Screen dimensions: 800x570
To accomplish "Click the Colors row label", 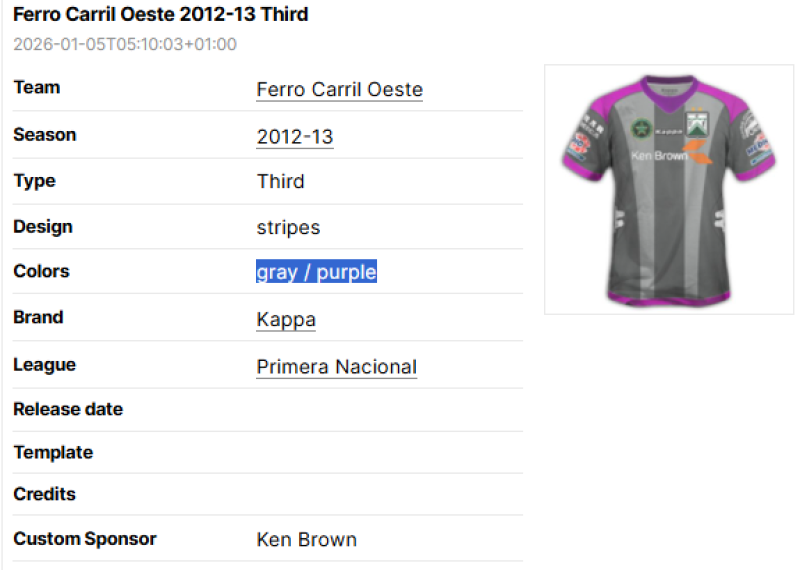I will [x=41, y=271].
